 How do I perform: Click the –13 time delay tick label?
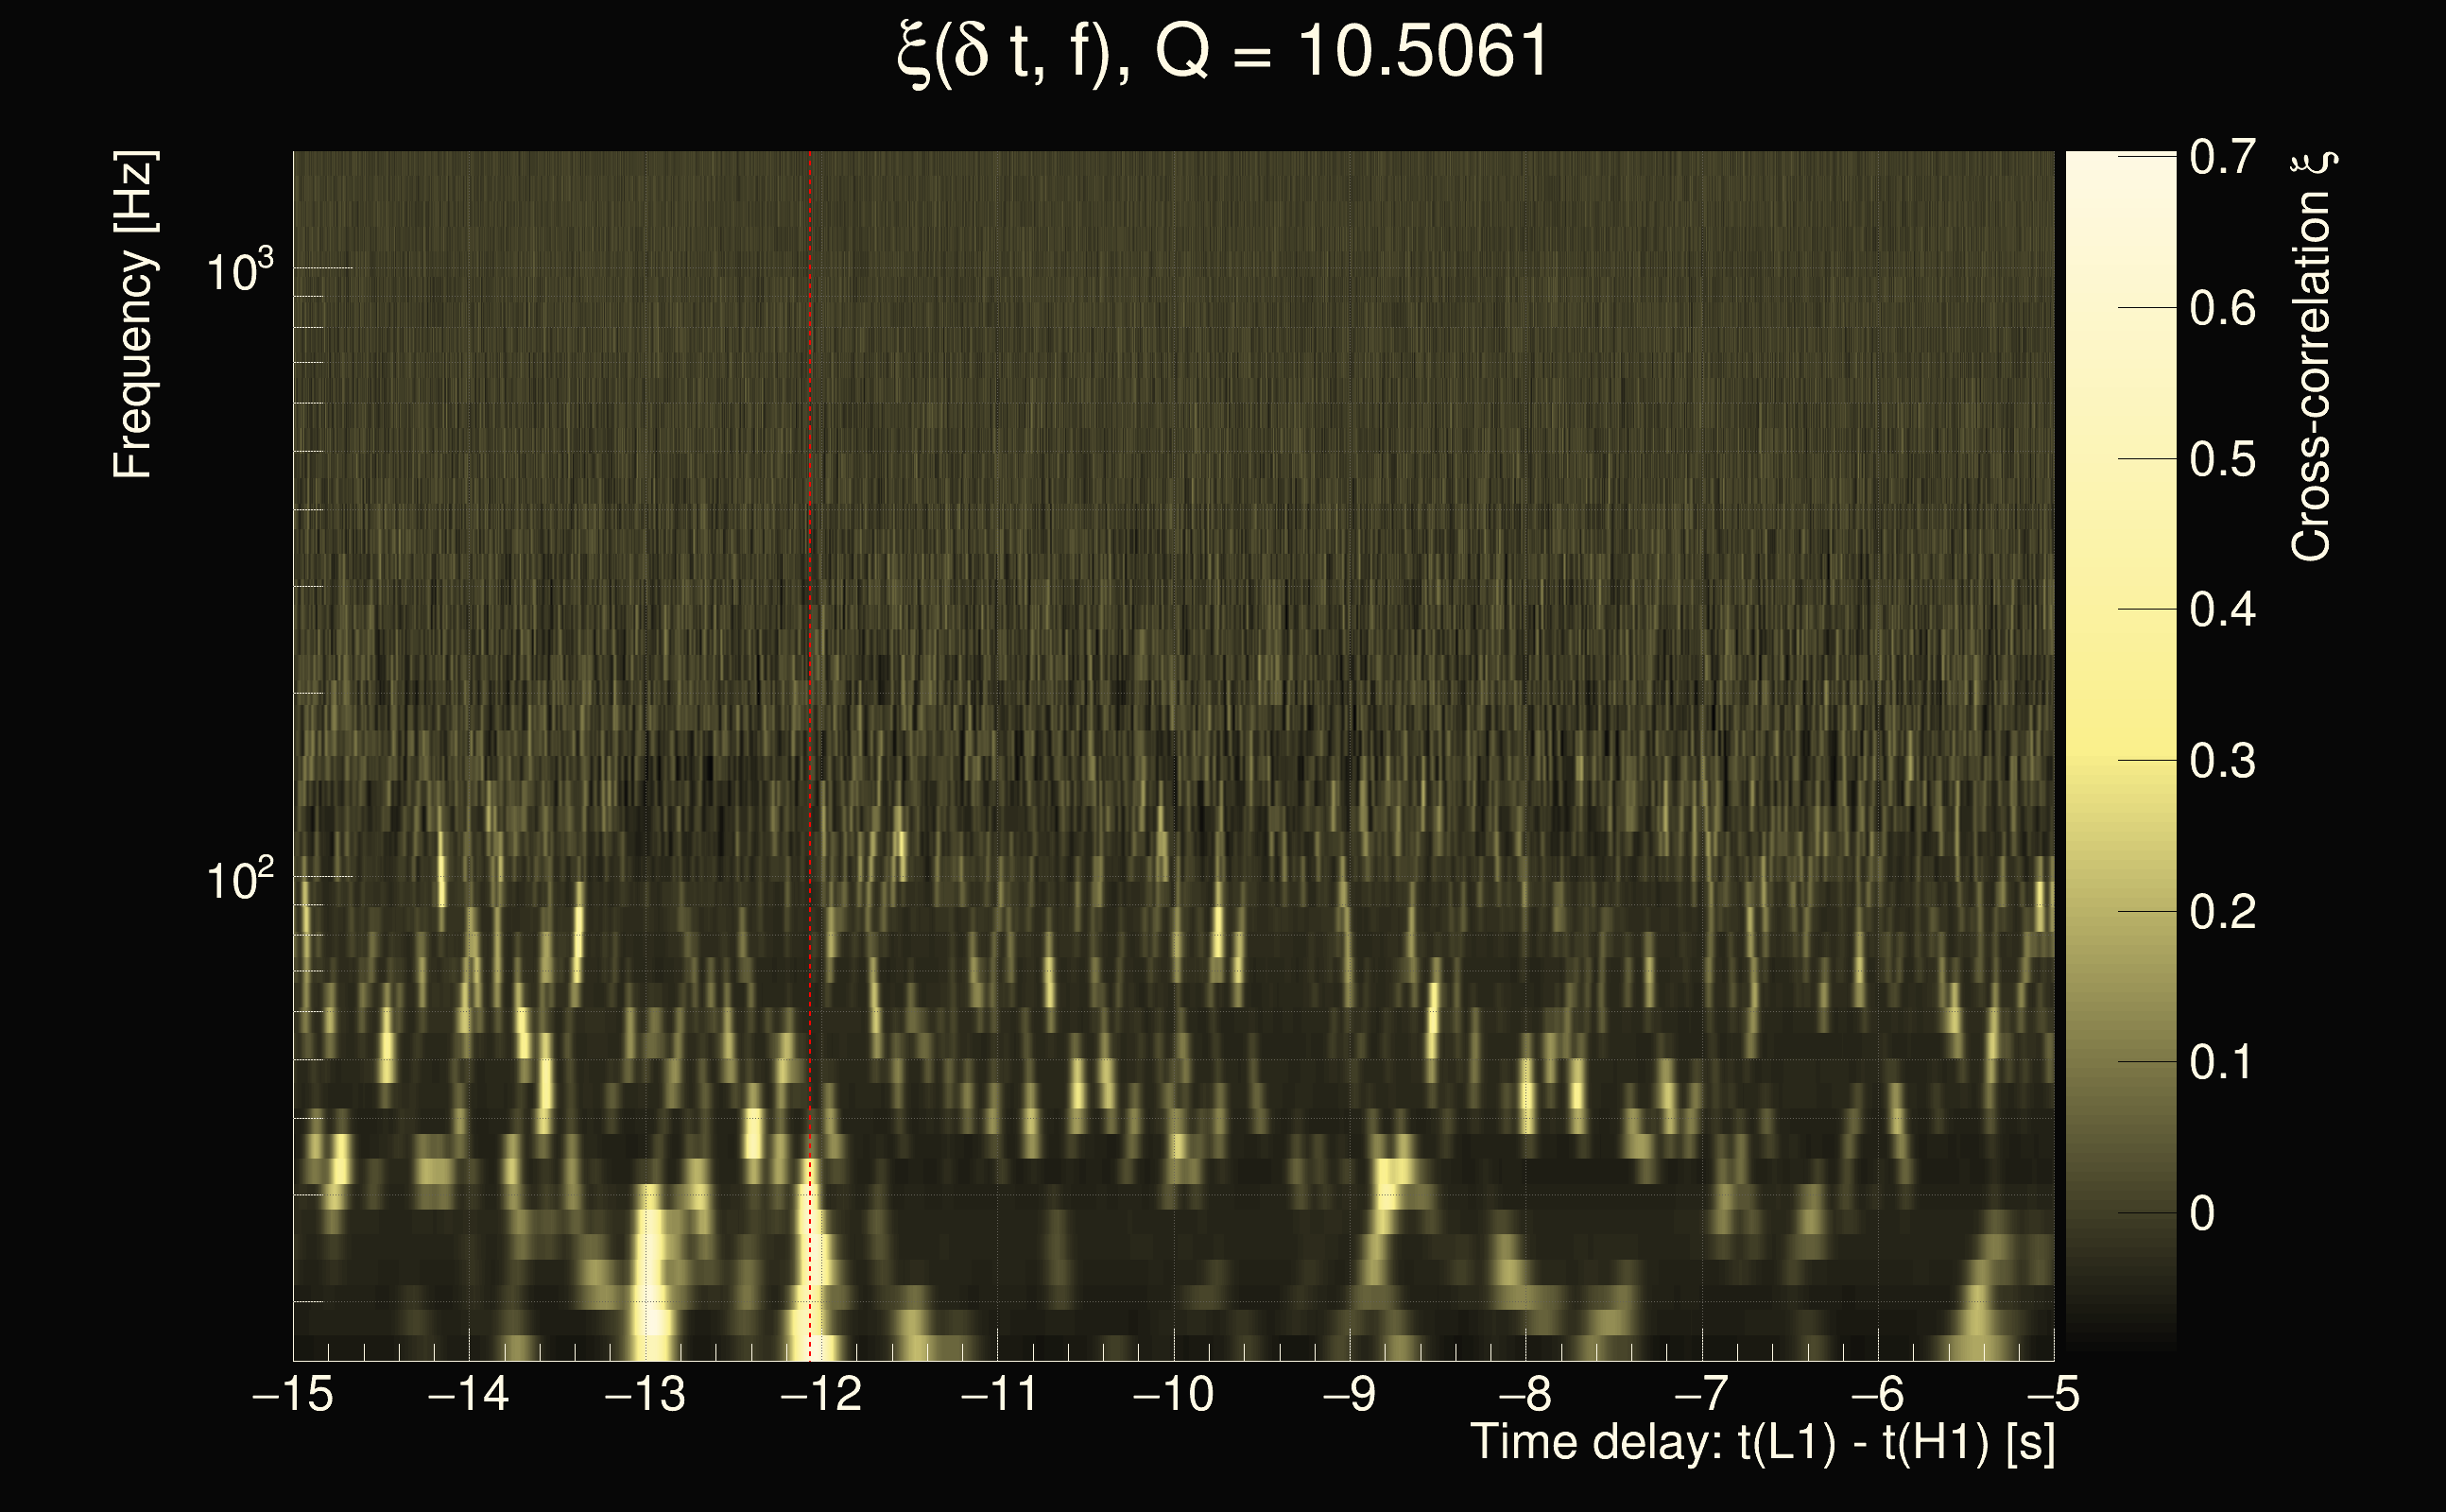click(645, 1394)
